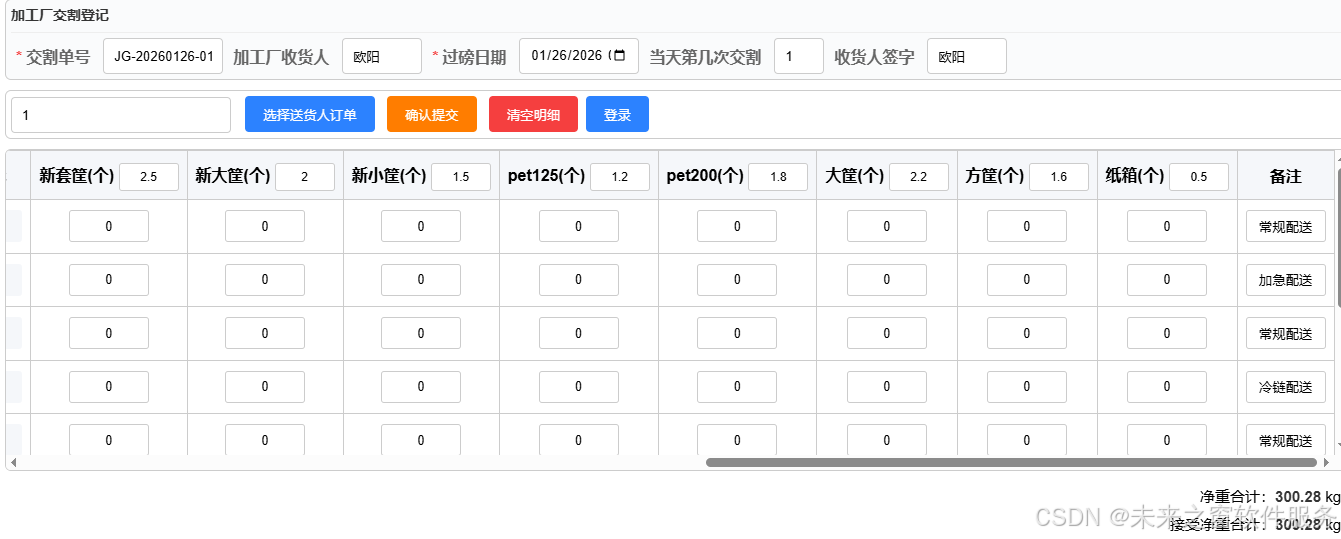Screen dimensions: 1341x539
Task: Click first-row quantity field under 大筐
Action: point(886,227)
